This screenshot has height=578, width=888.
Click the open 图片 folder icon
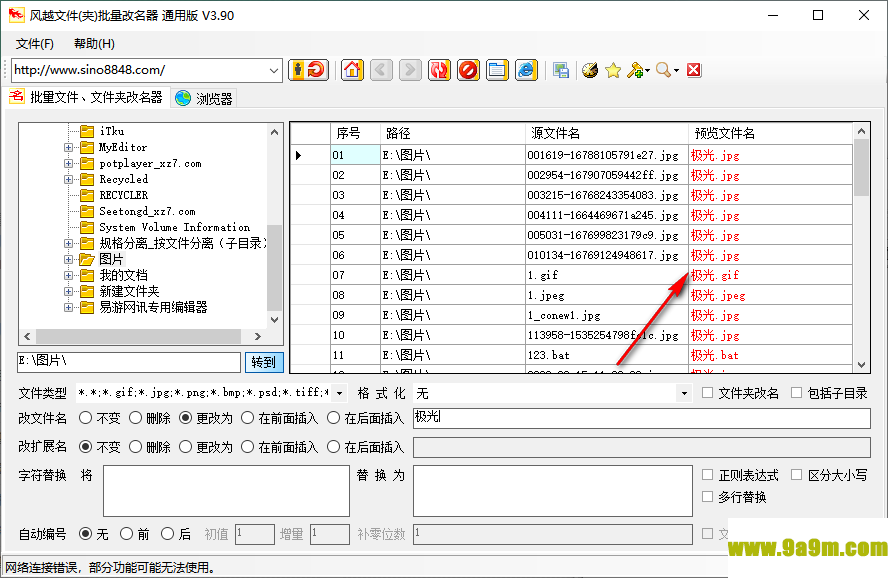click(87, 259)
